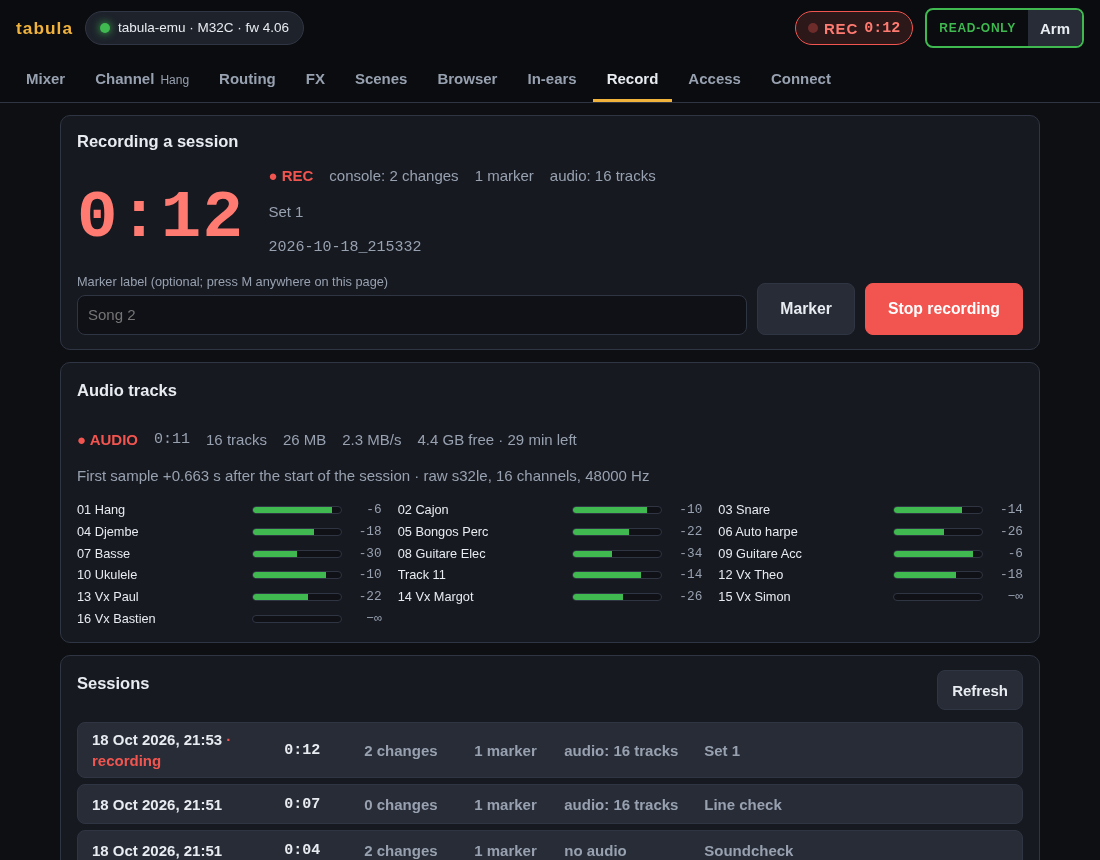Click the green connection status dot
Image resolution: width=1100 pixels, height=860 pixels.
[105, 28]
